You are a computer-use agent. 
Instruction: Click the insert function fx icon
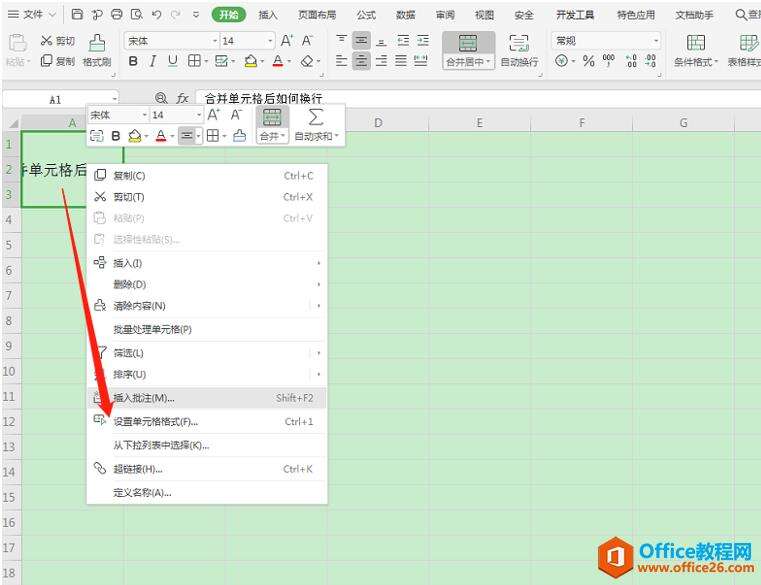(182, 99)
